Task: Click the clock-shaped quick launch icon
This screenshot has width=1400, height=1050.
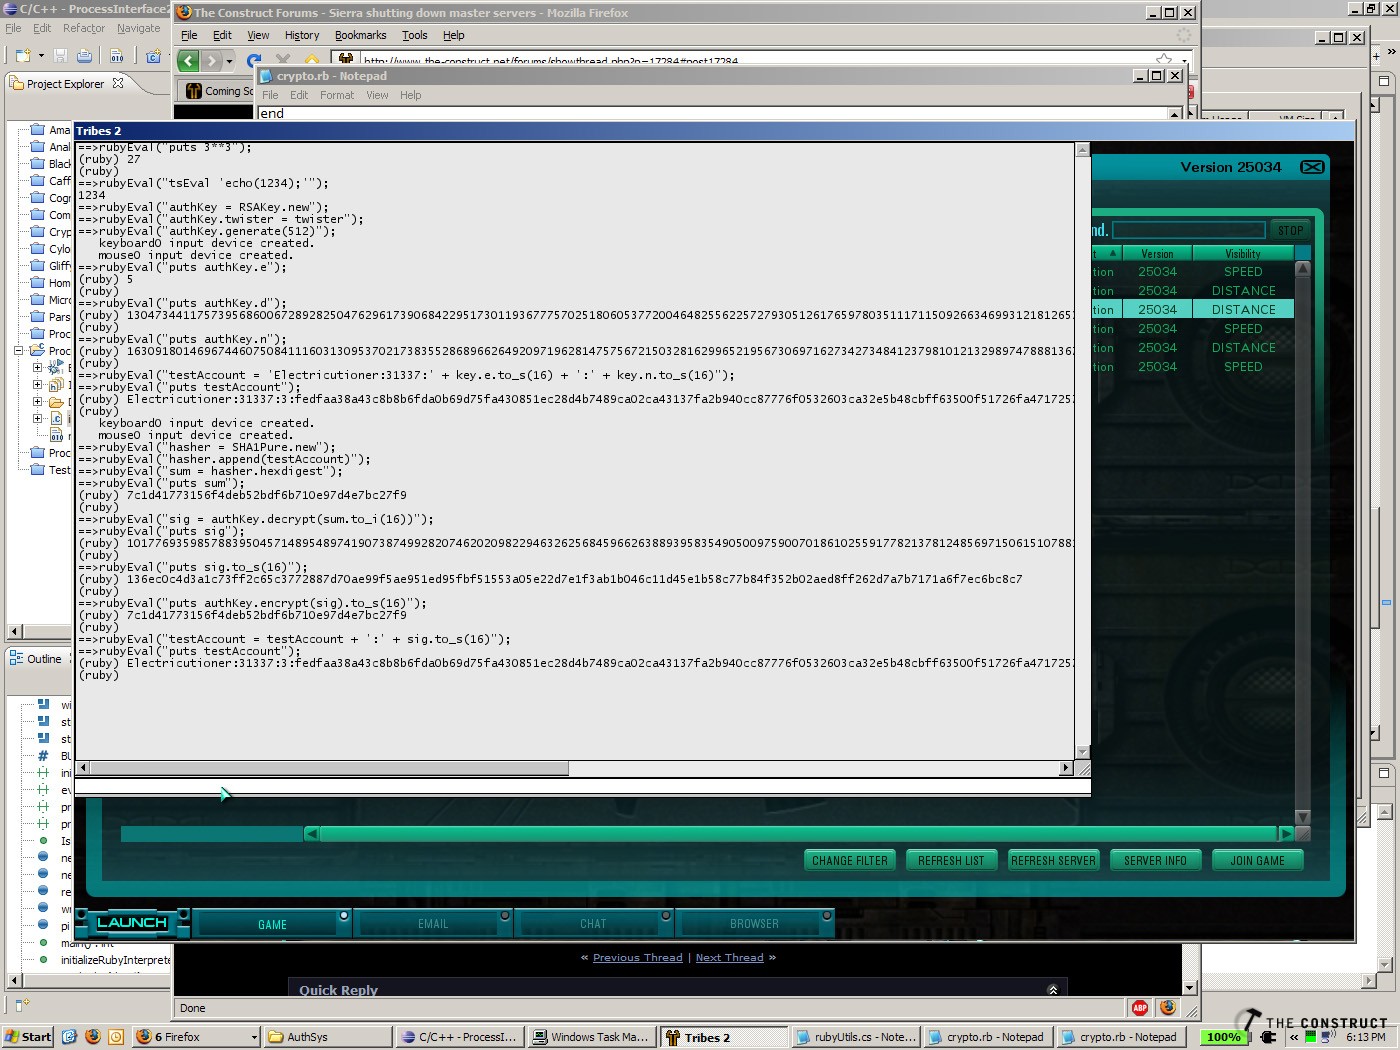Action: (x=116, y=1037)
